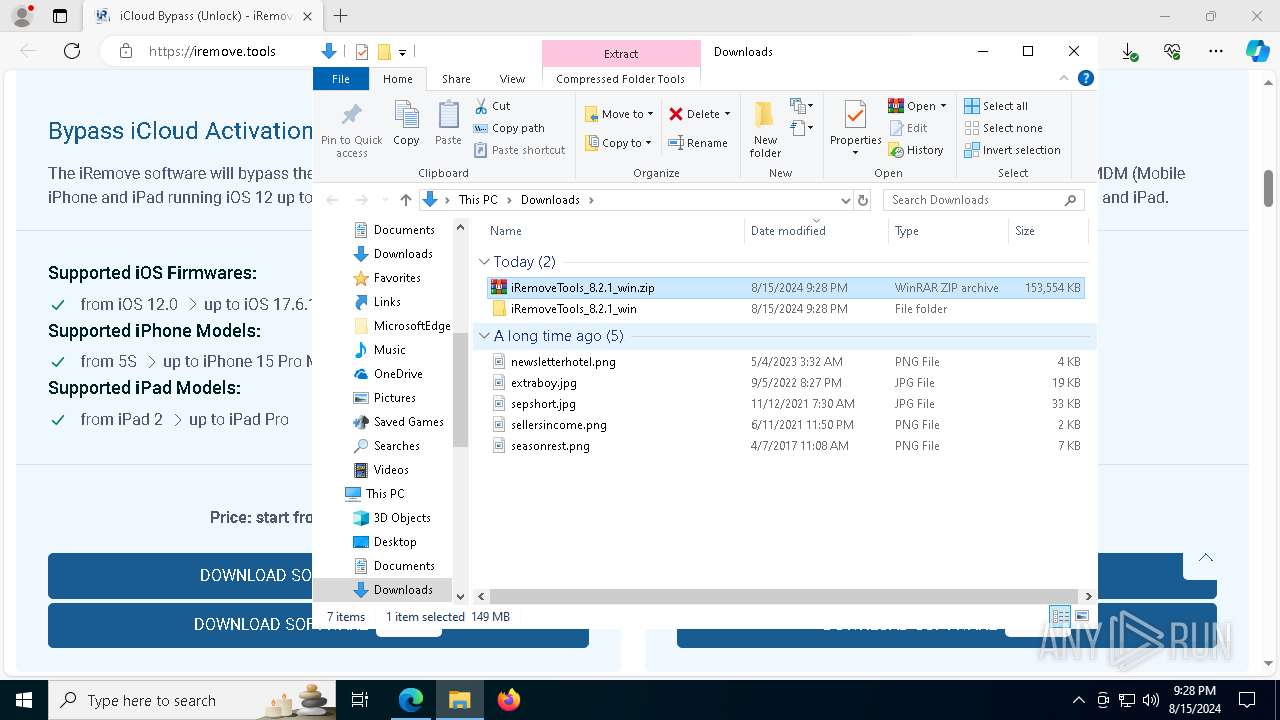The width and height of the screenshot is (1280, 720).
Task: Click the Paste shortcut command
Action: click(x=520, y=150)
